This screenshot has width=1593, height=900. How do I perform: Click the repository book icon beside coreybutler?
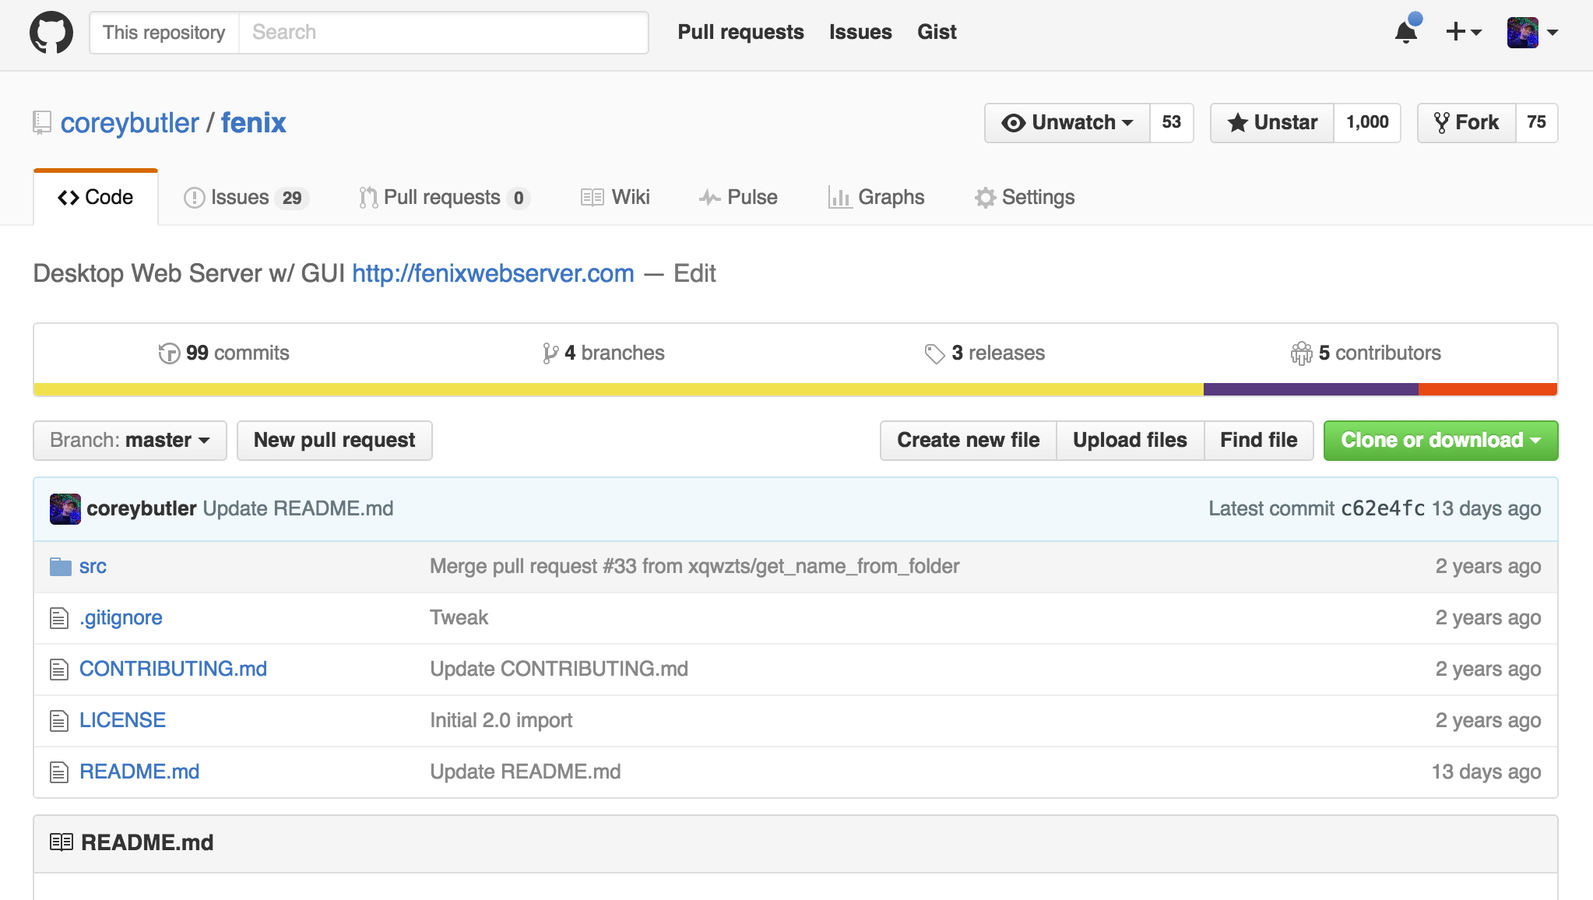tap(42, 123)
